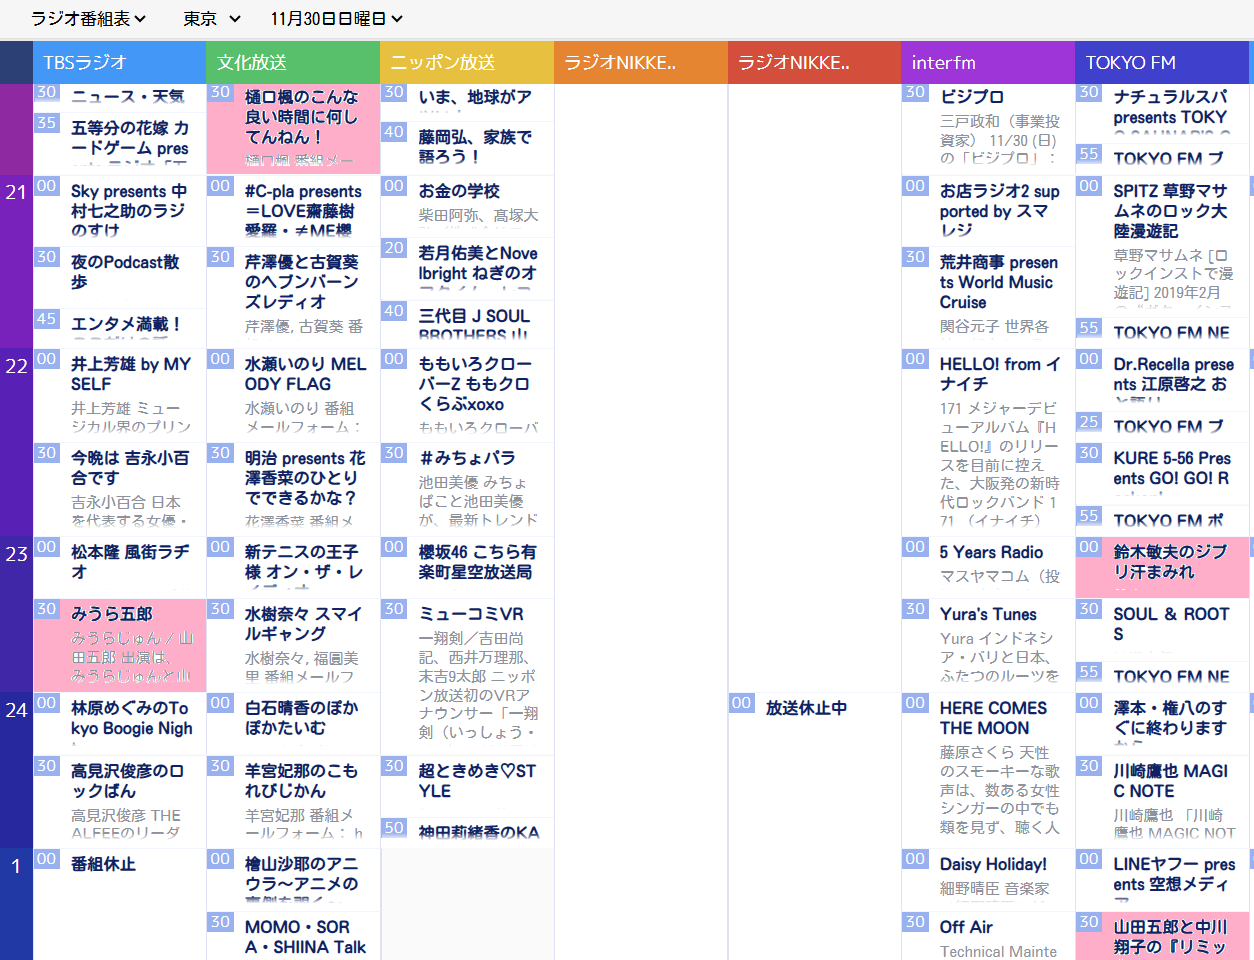This screenshot has height=960, width=1254.
Task: Open 鈴木敏夫のジブリ汗まみれ program
Action: pos(1170,562)
